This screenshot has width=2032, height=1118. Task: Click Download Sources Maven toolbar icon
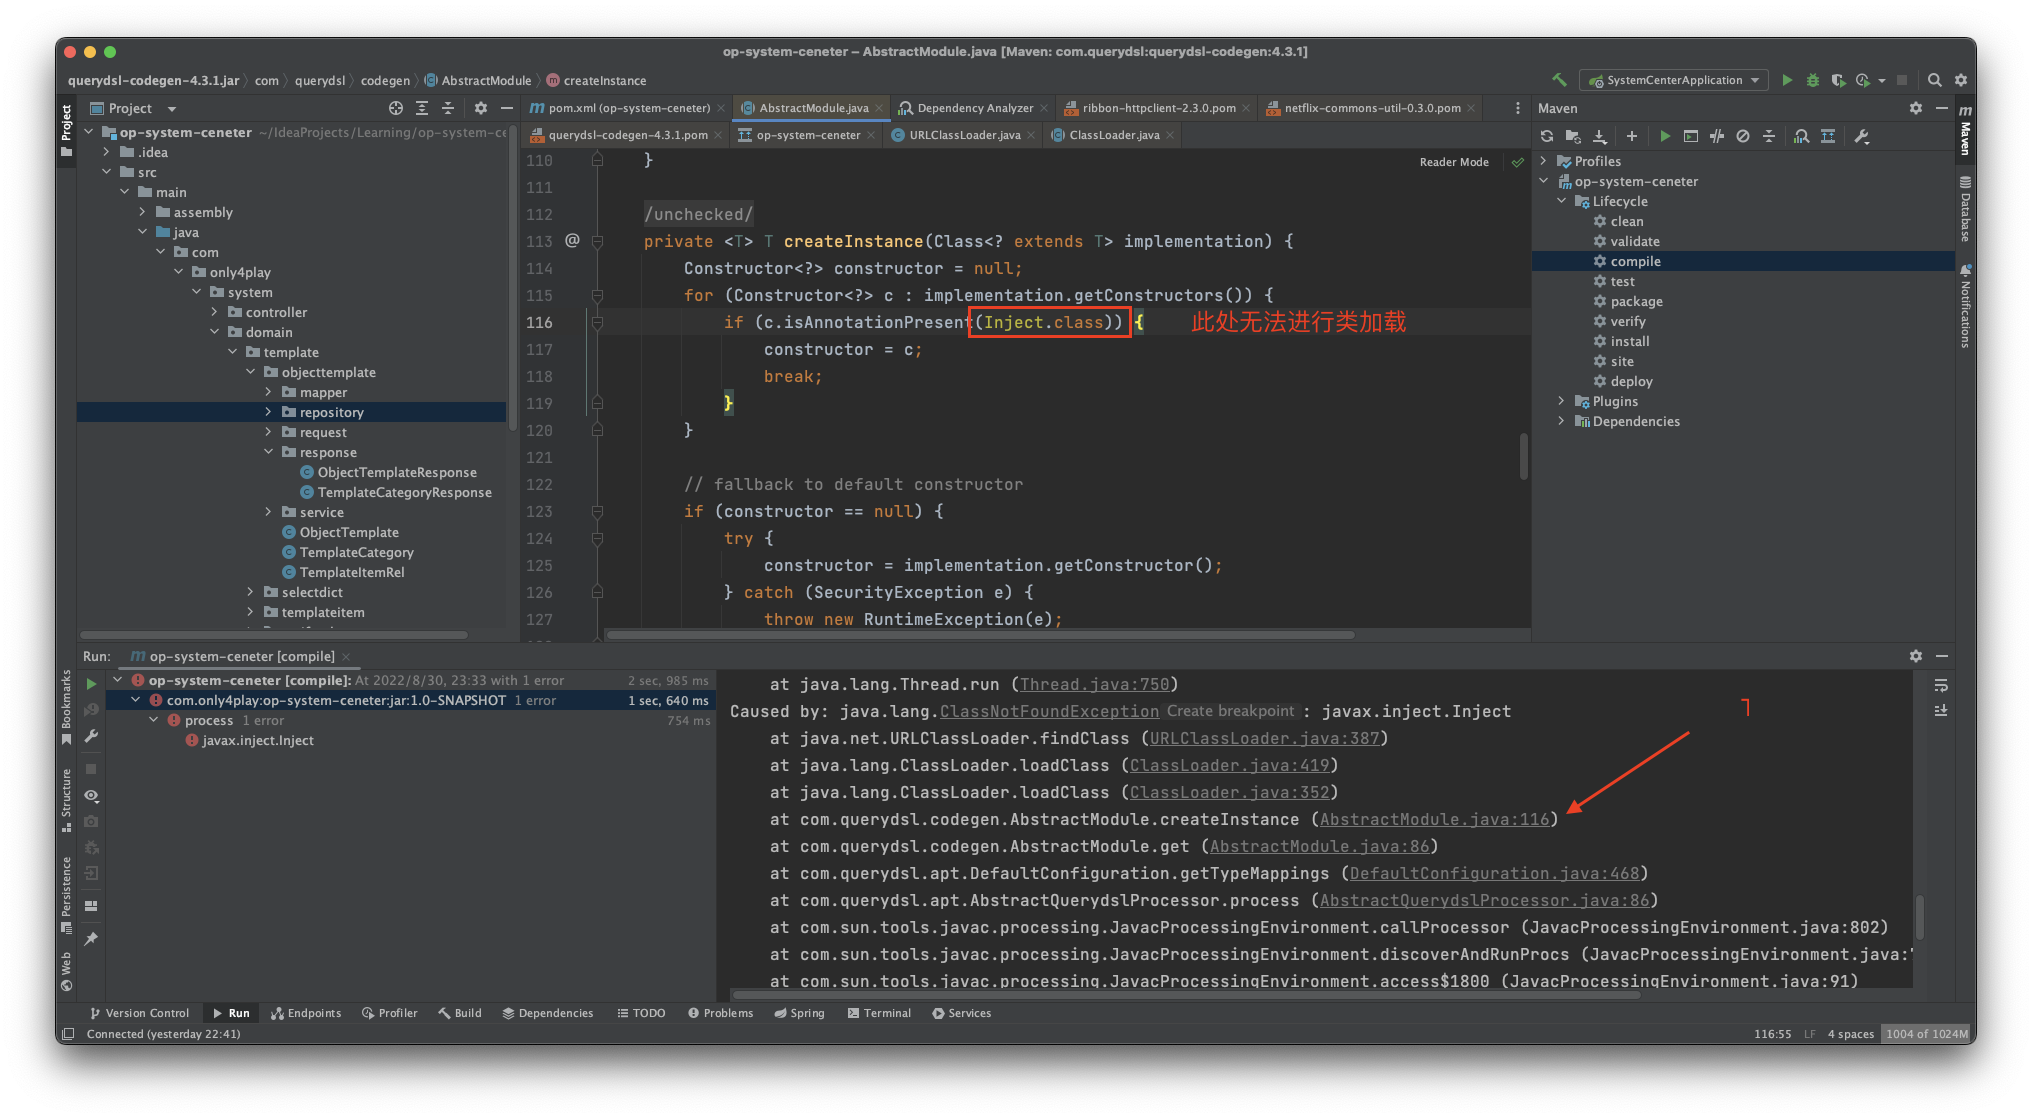[x=1600, y=136]
